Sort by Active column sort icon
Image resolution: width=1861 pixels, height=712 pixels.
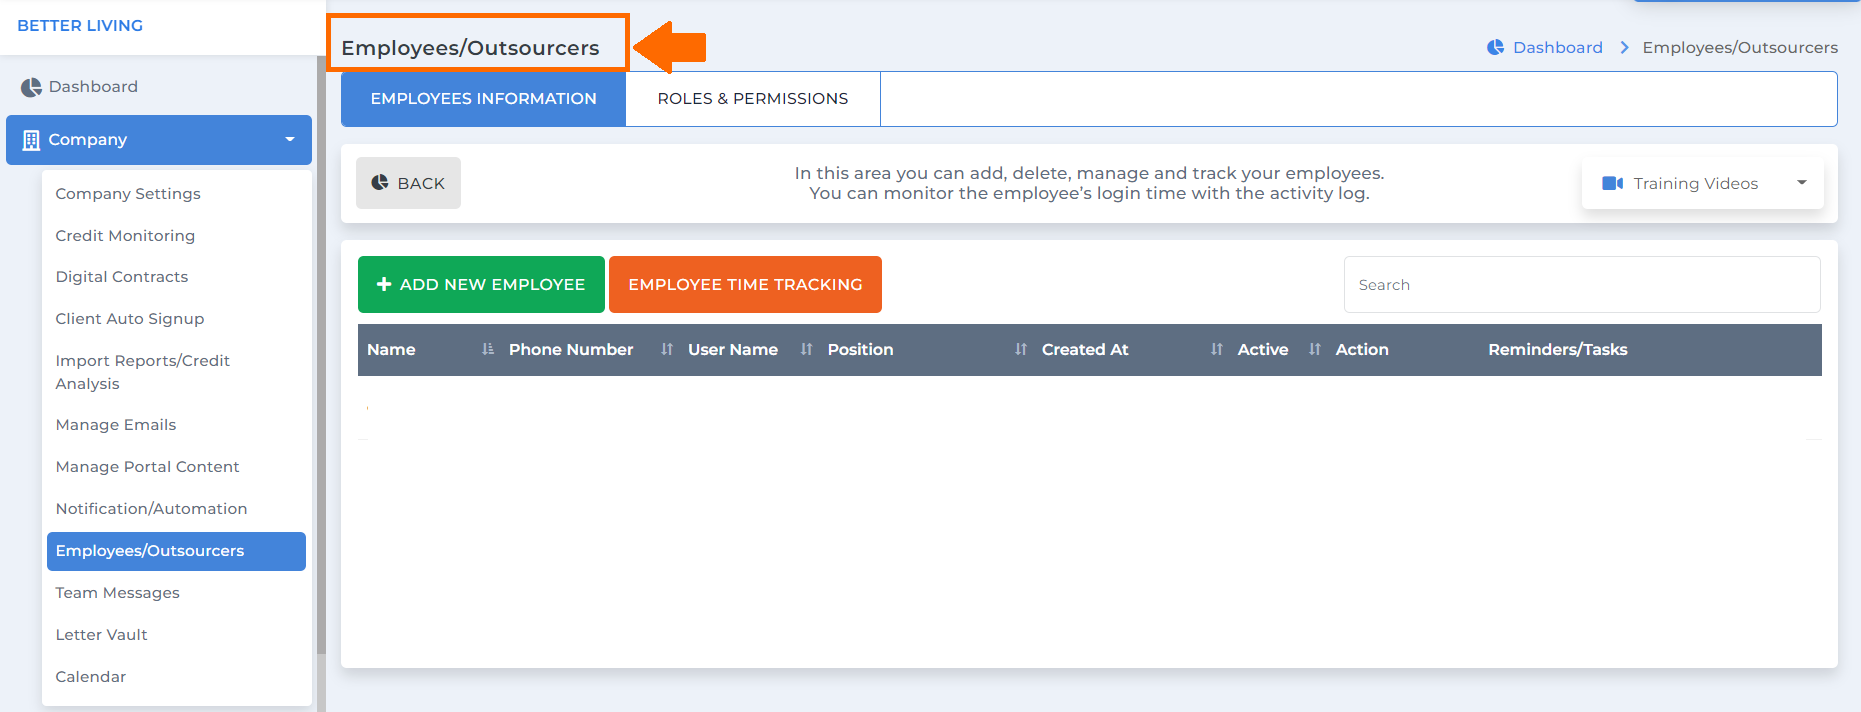[1314, 349]
